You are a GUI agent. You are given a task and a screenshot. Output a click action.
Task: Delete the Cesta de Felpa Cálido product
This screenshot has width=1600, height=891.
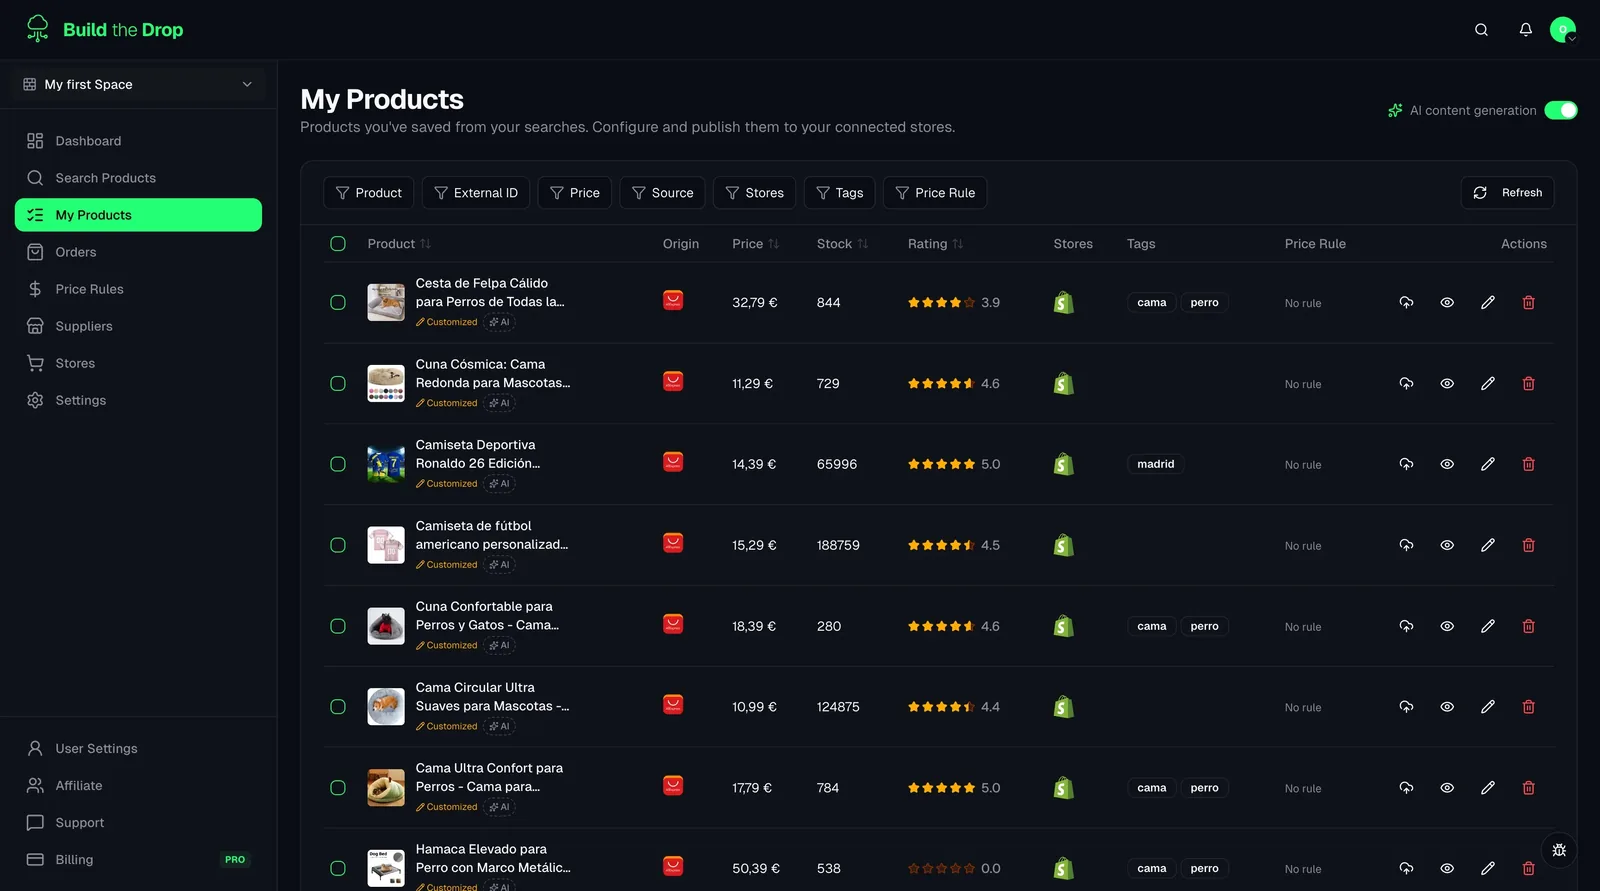[x=1528, y=302]
